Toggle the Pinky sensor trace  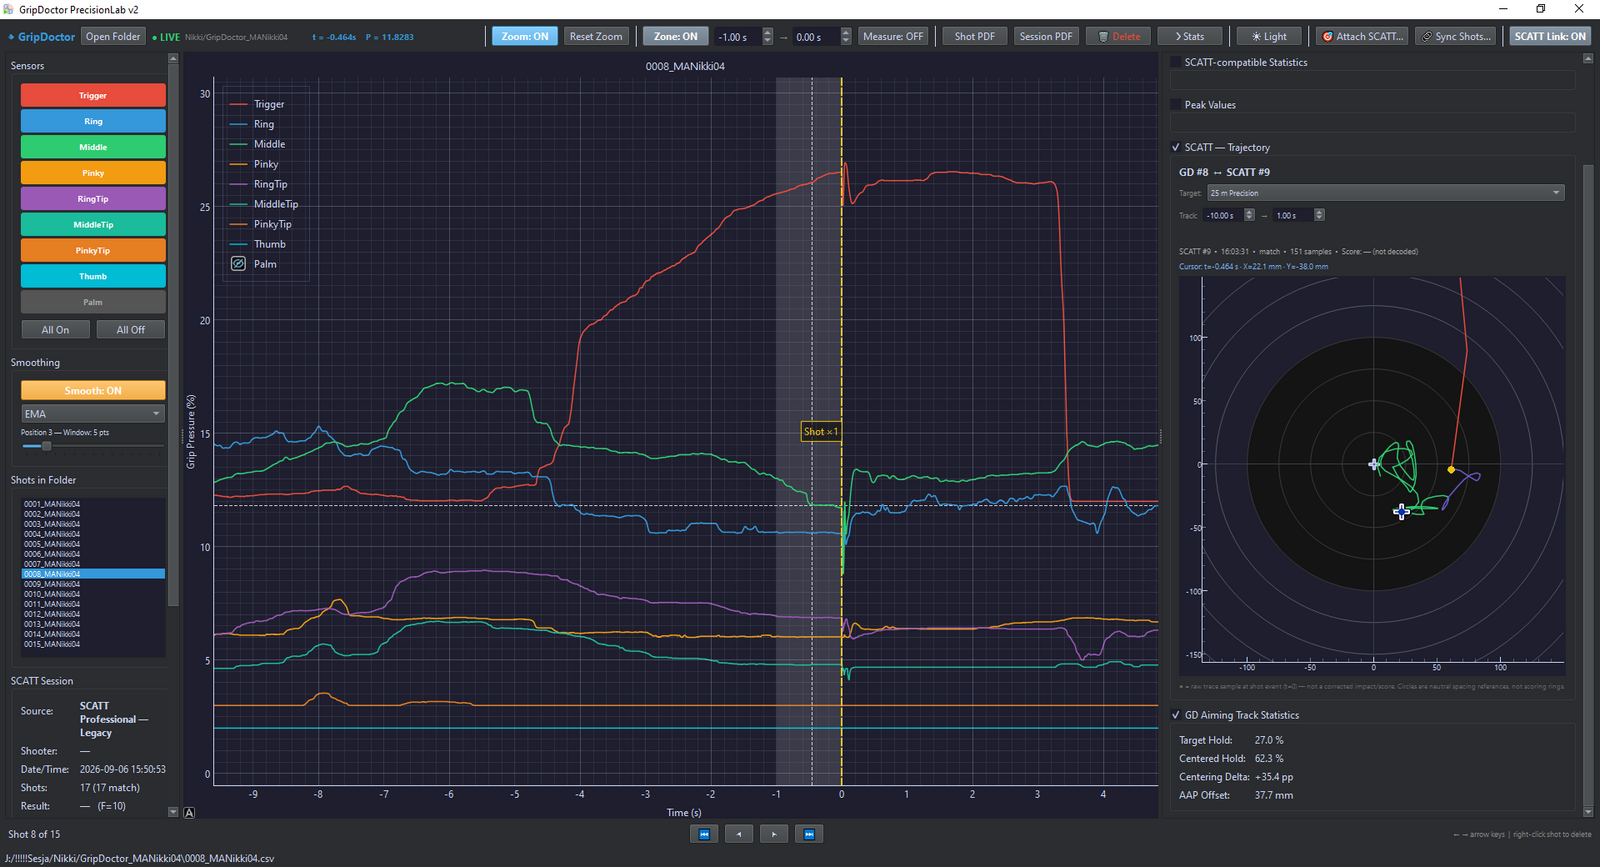click(93, 173)
